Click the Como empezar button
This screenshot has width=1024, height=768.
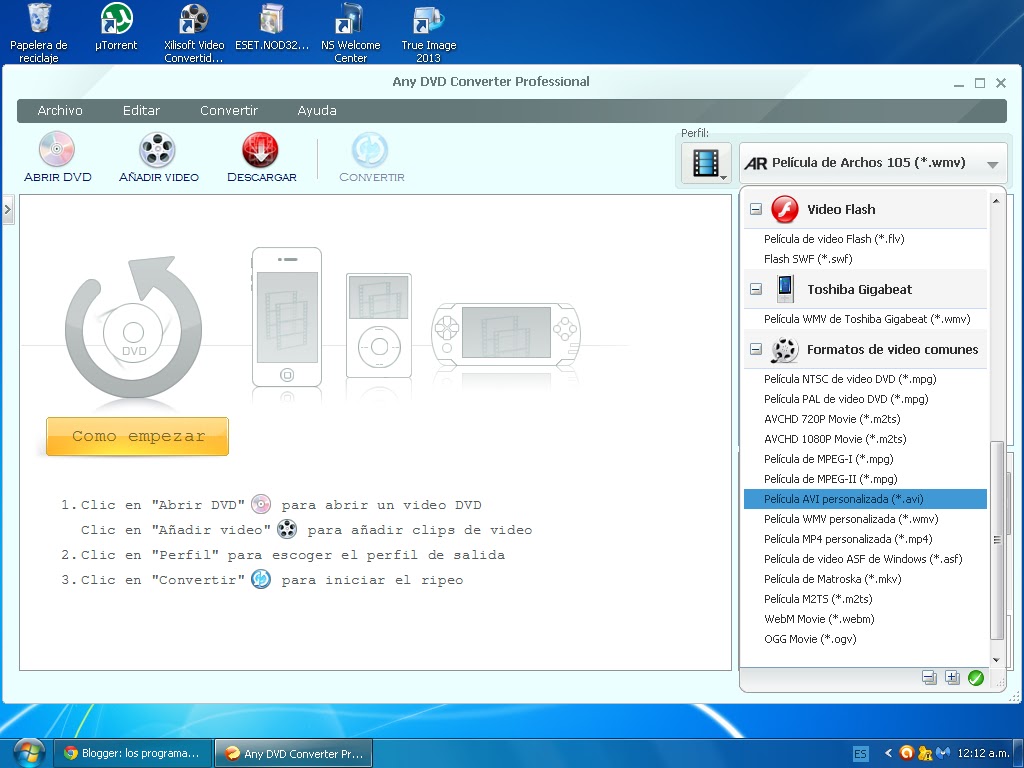[x=136, y=436]
